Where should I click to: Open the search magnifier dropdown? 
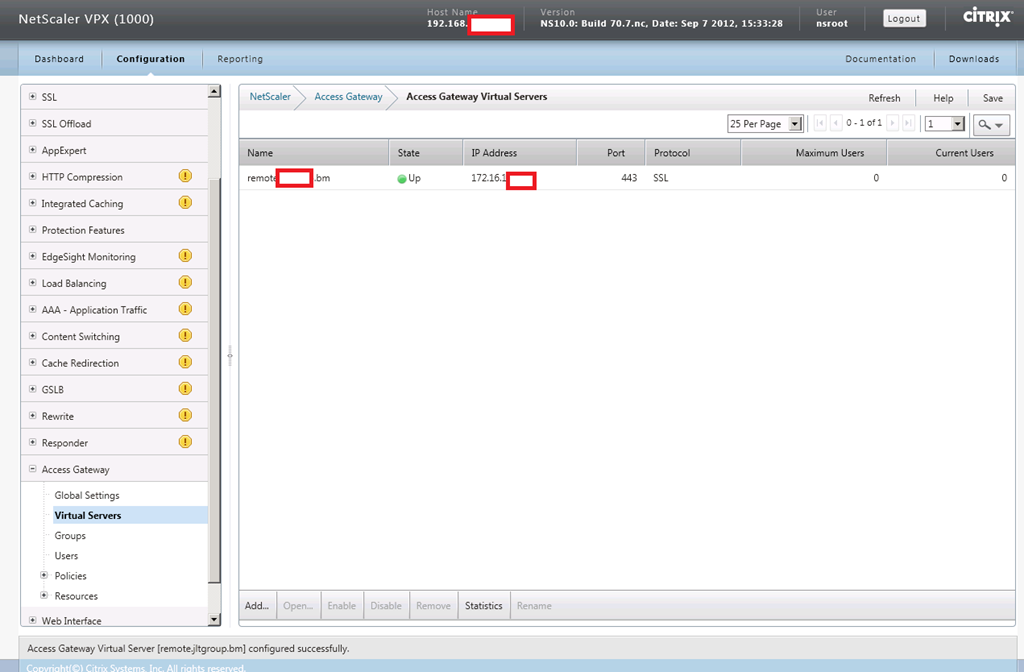[991, 124]
